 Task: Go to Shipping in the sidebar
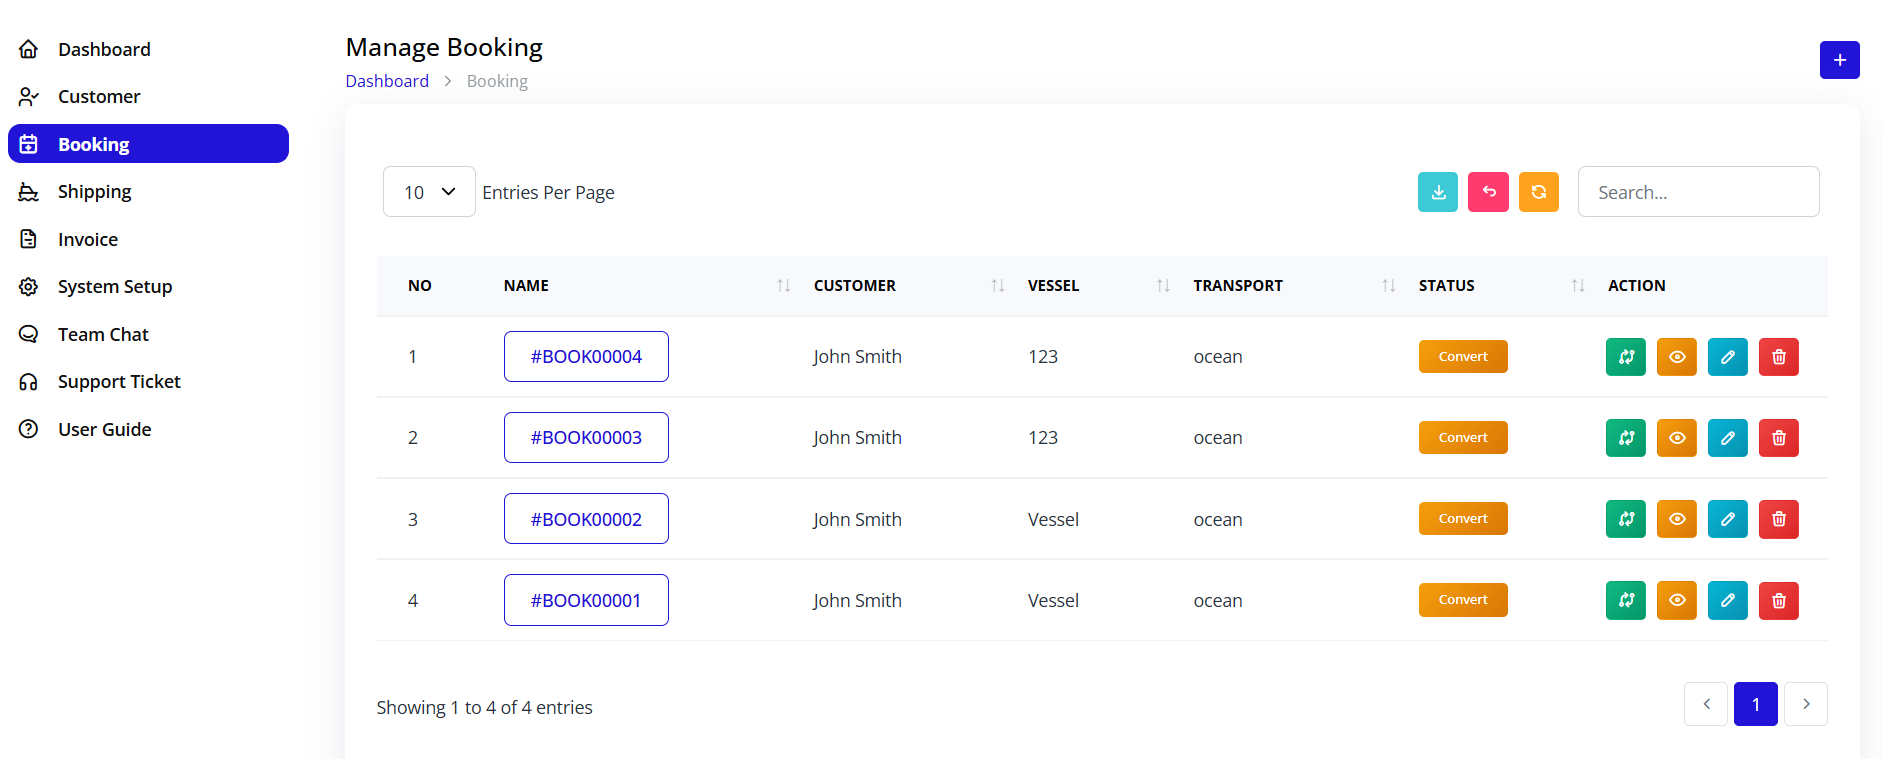[x=148, y=191]
